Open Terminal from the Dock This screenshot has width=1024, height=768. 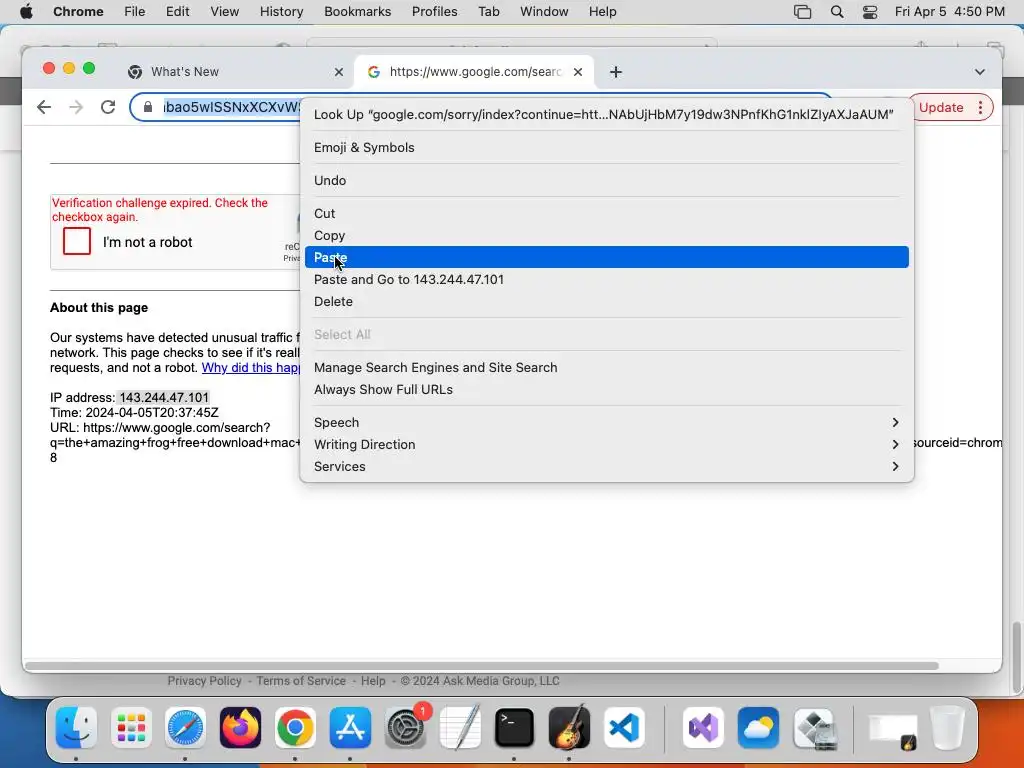[515, 728]
